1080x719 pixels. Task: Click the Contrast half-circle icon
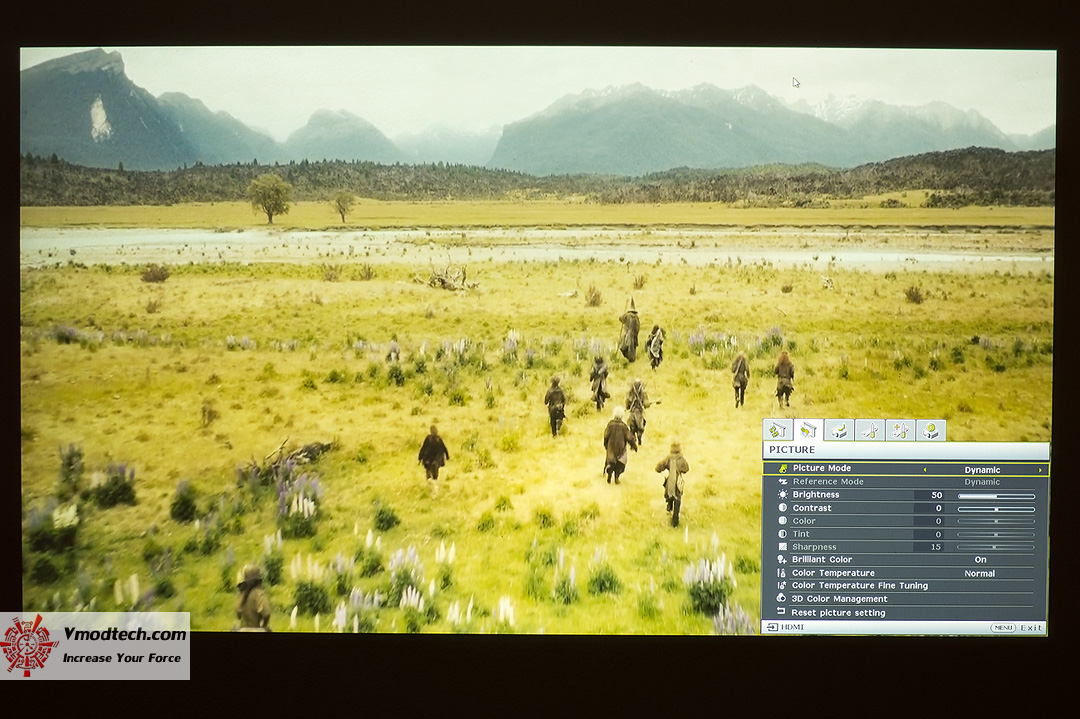click(782, 508)
